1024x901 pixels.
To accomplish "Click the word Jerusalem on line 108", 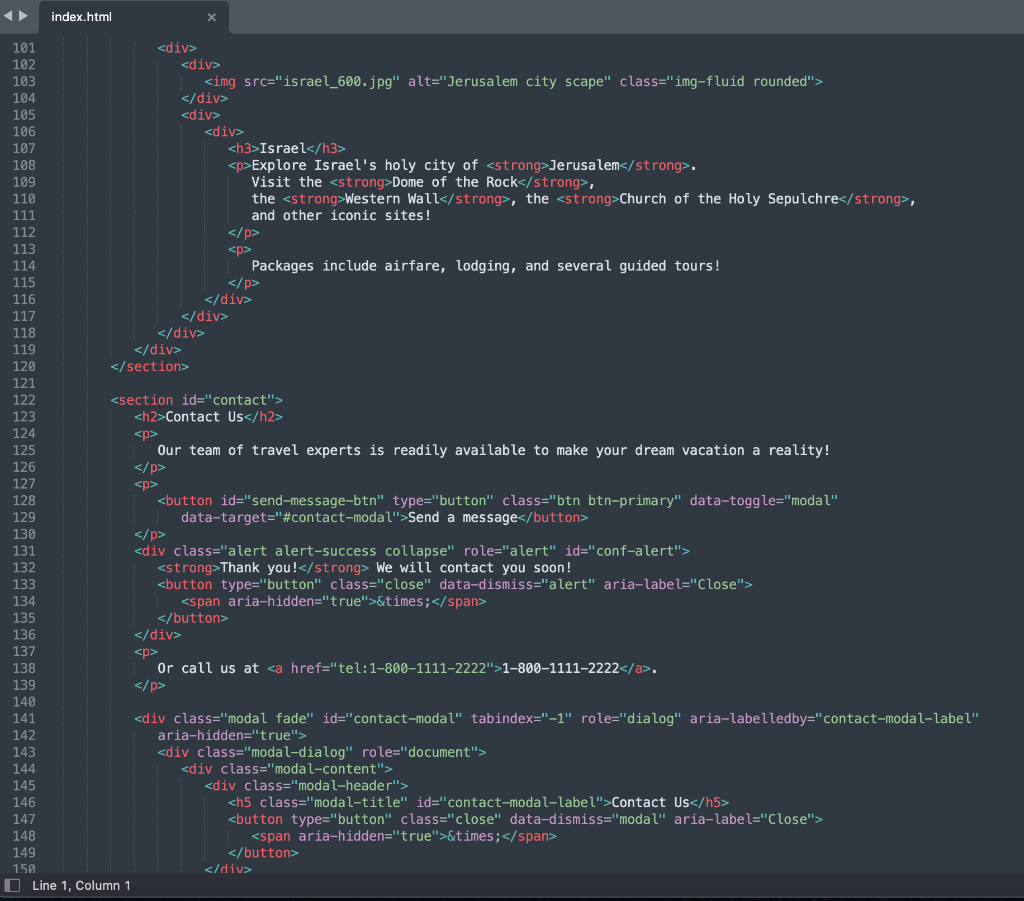I will [584, 165].
